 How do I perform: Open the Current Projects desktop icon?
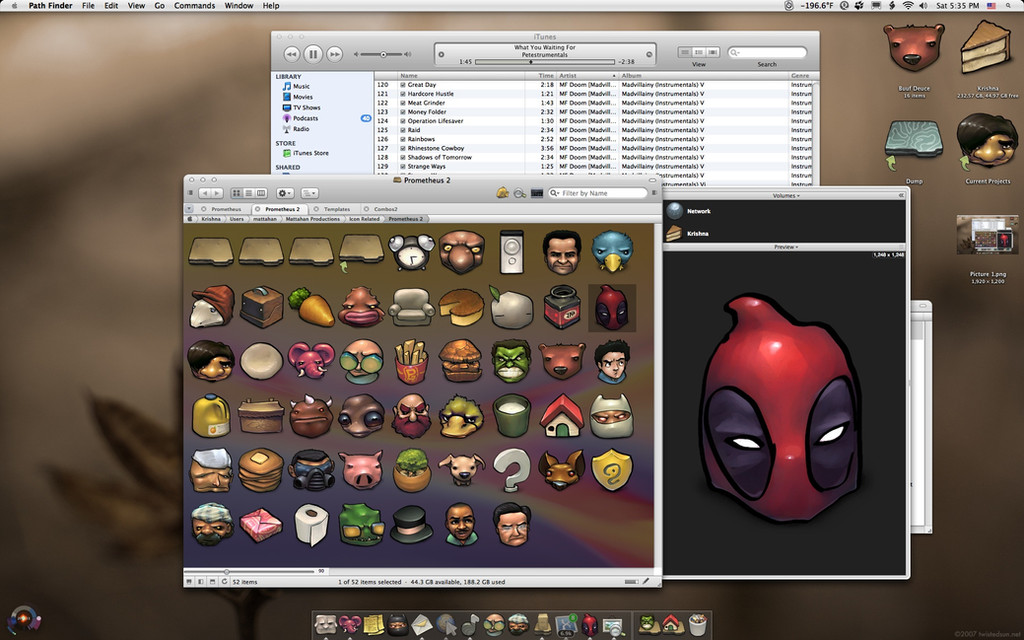987,142
